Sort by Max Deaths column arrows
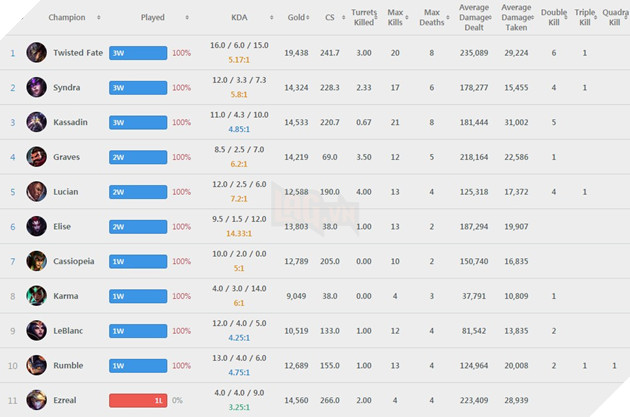Image resolution: width=630 pixels, height=417 pixels. click(x=448, y=17)
